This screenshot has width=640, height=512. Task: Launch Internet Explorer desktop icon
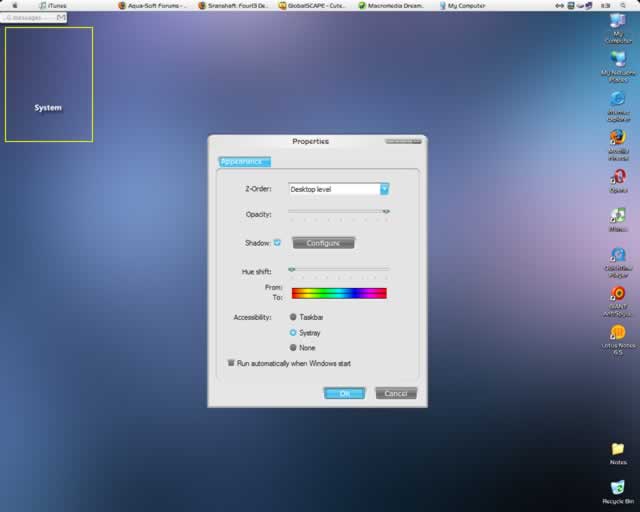(618, 106)
